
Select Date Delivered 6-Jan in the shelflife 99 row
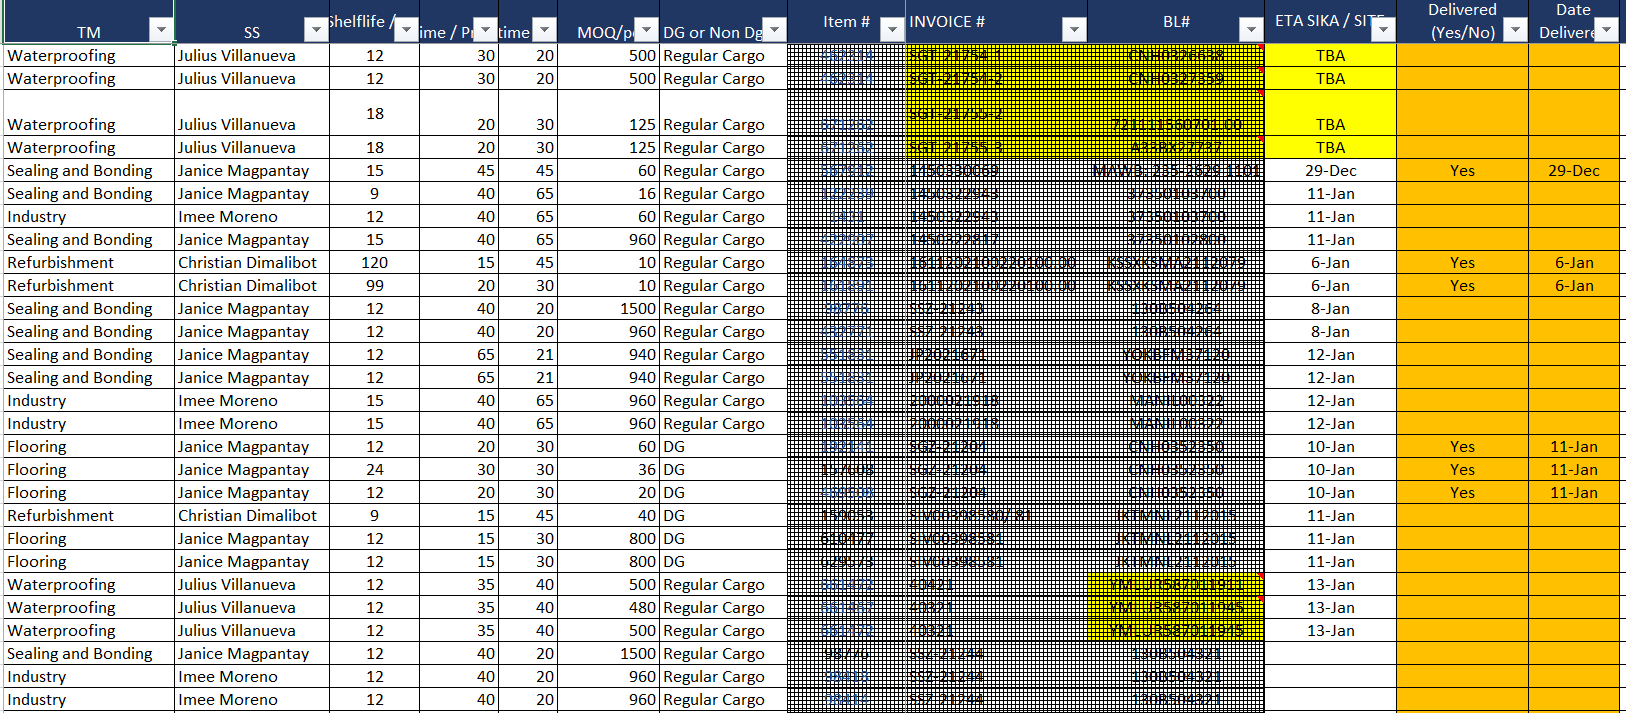[1573, 286]
